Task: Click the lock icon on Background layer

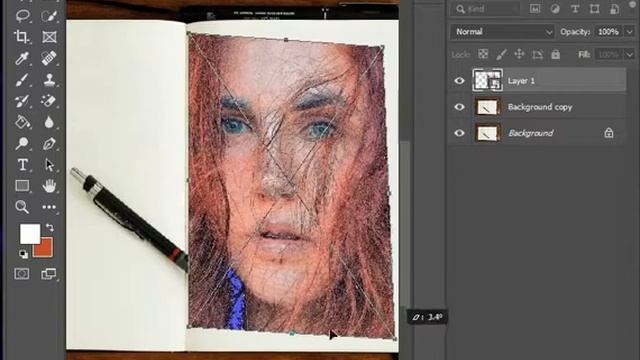Action: [609, 133]
